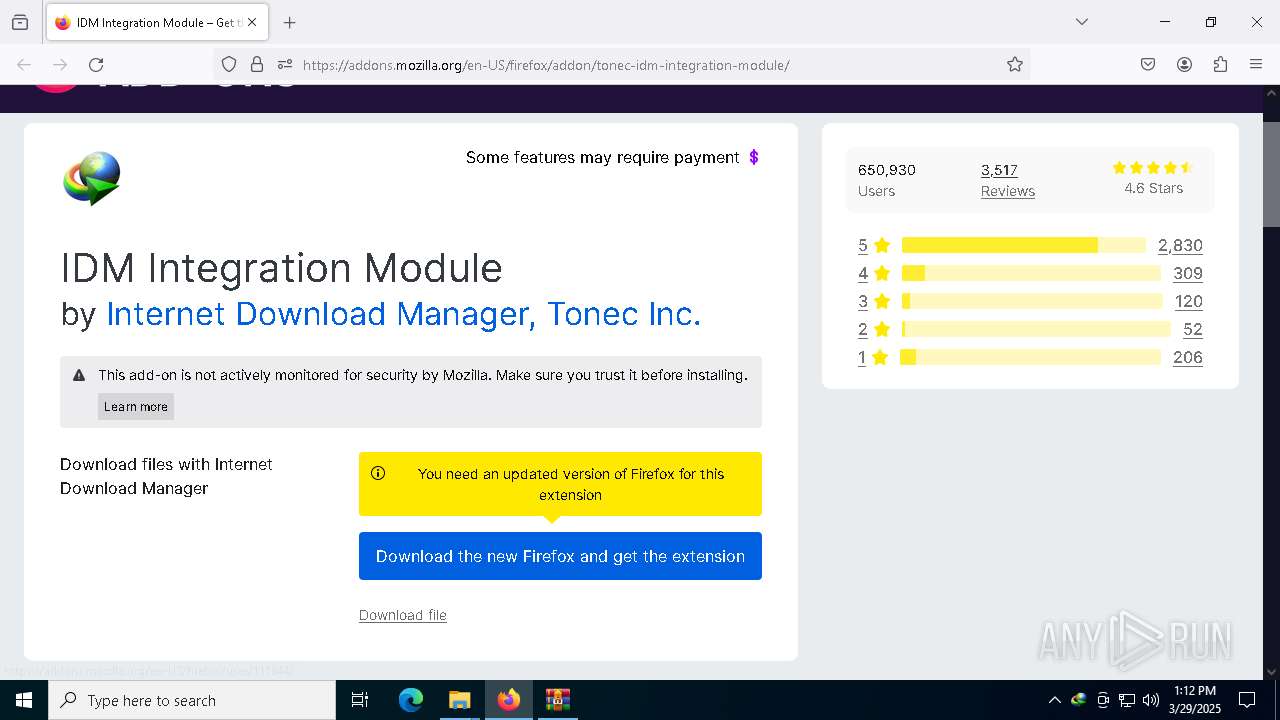The image size is (1280, 720).
Task: Open tracking protection shield icon
Action: point(229,64)
